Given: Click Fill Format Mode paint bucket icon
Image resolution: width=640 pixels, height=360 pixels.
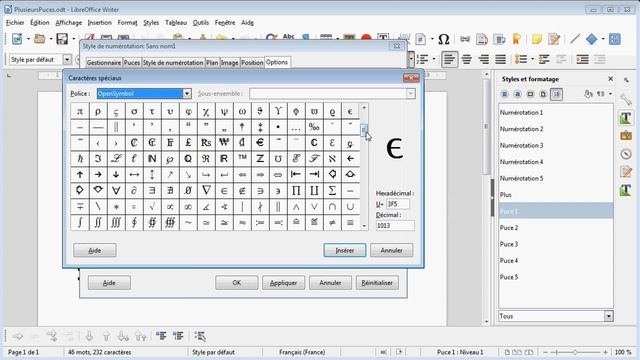Looking at the screenshot, I should tap(588, 94).
